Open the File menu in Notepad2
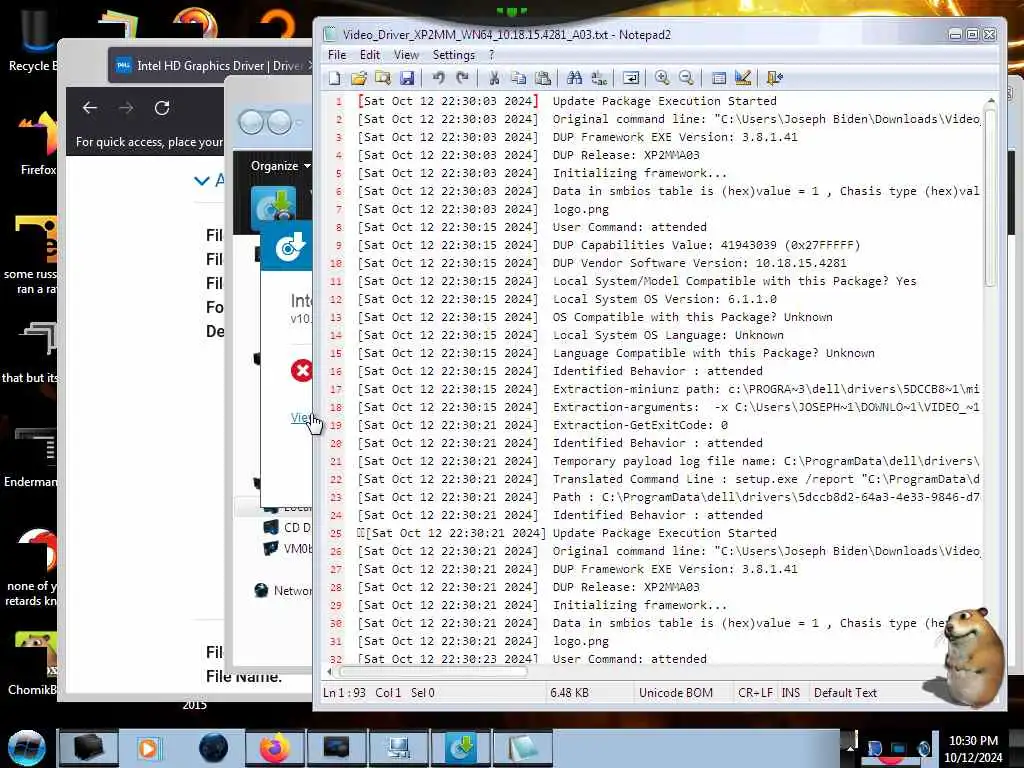This screenshot has height=768, width=1024. pyautogui.click(x=337, y=55)
